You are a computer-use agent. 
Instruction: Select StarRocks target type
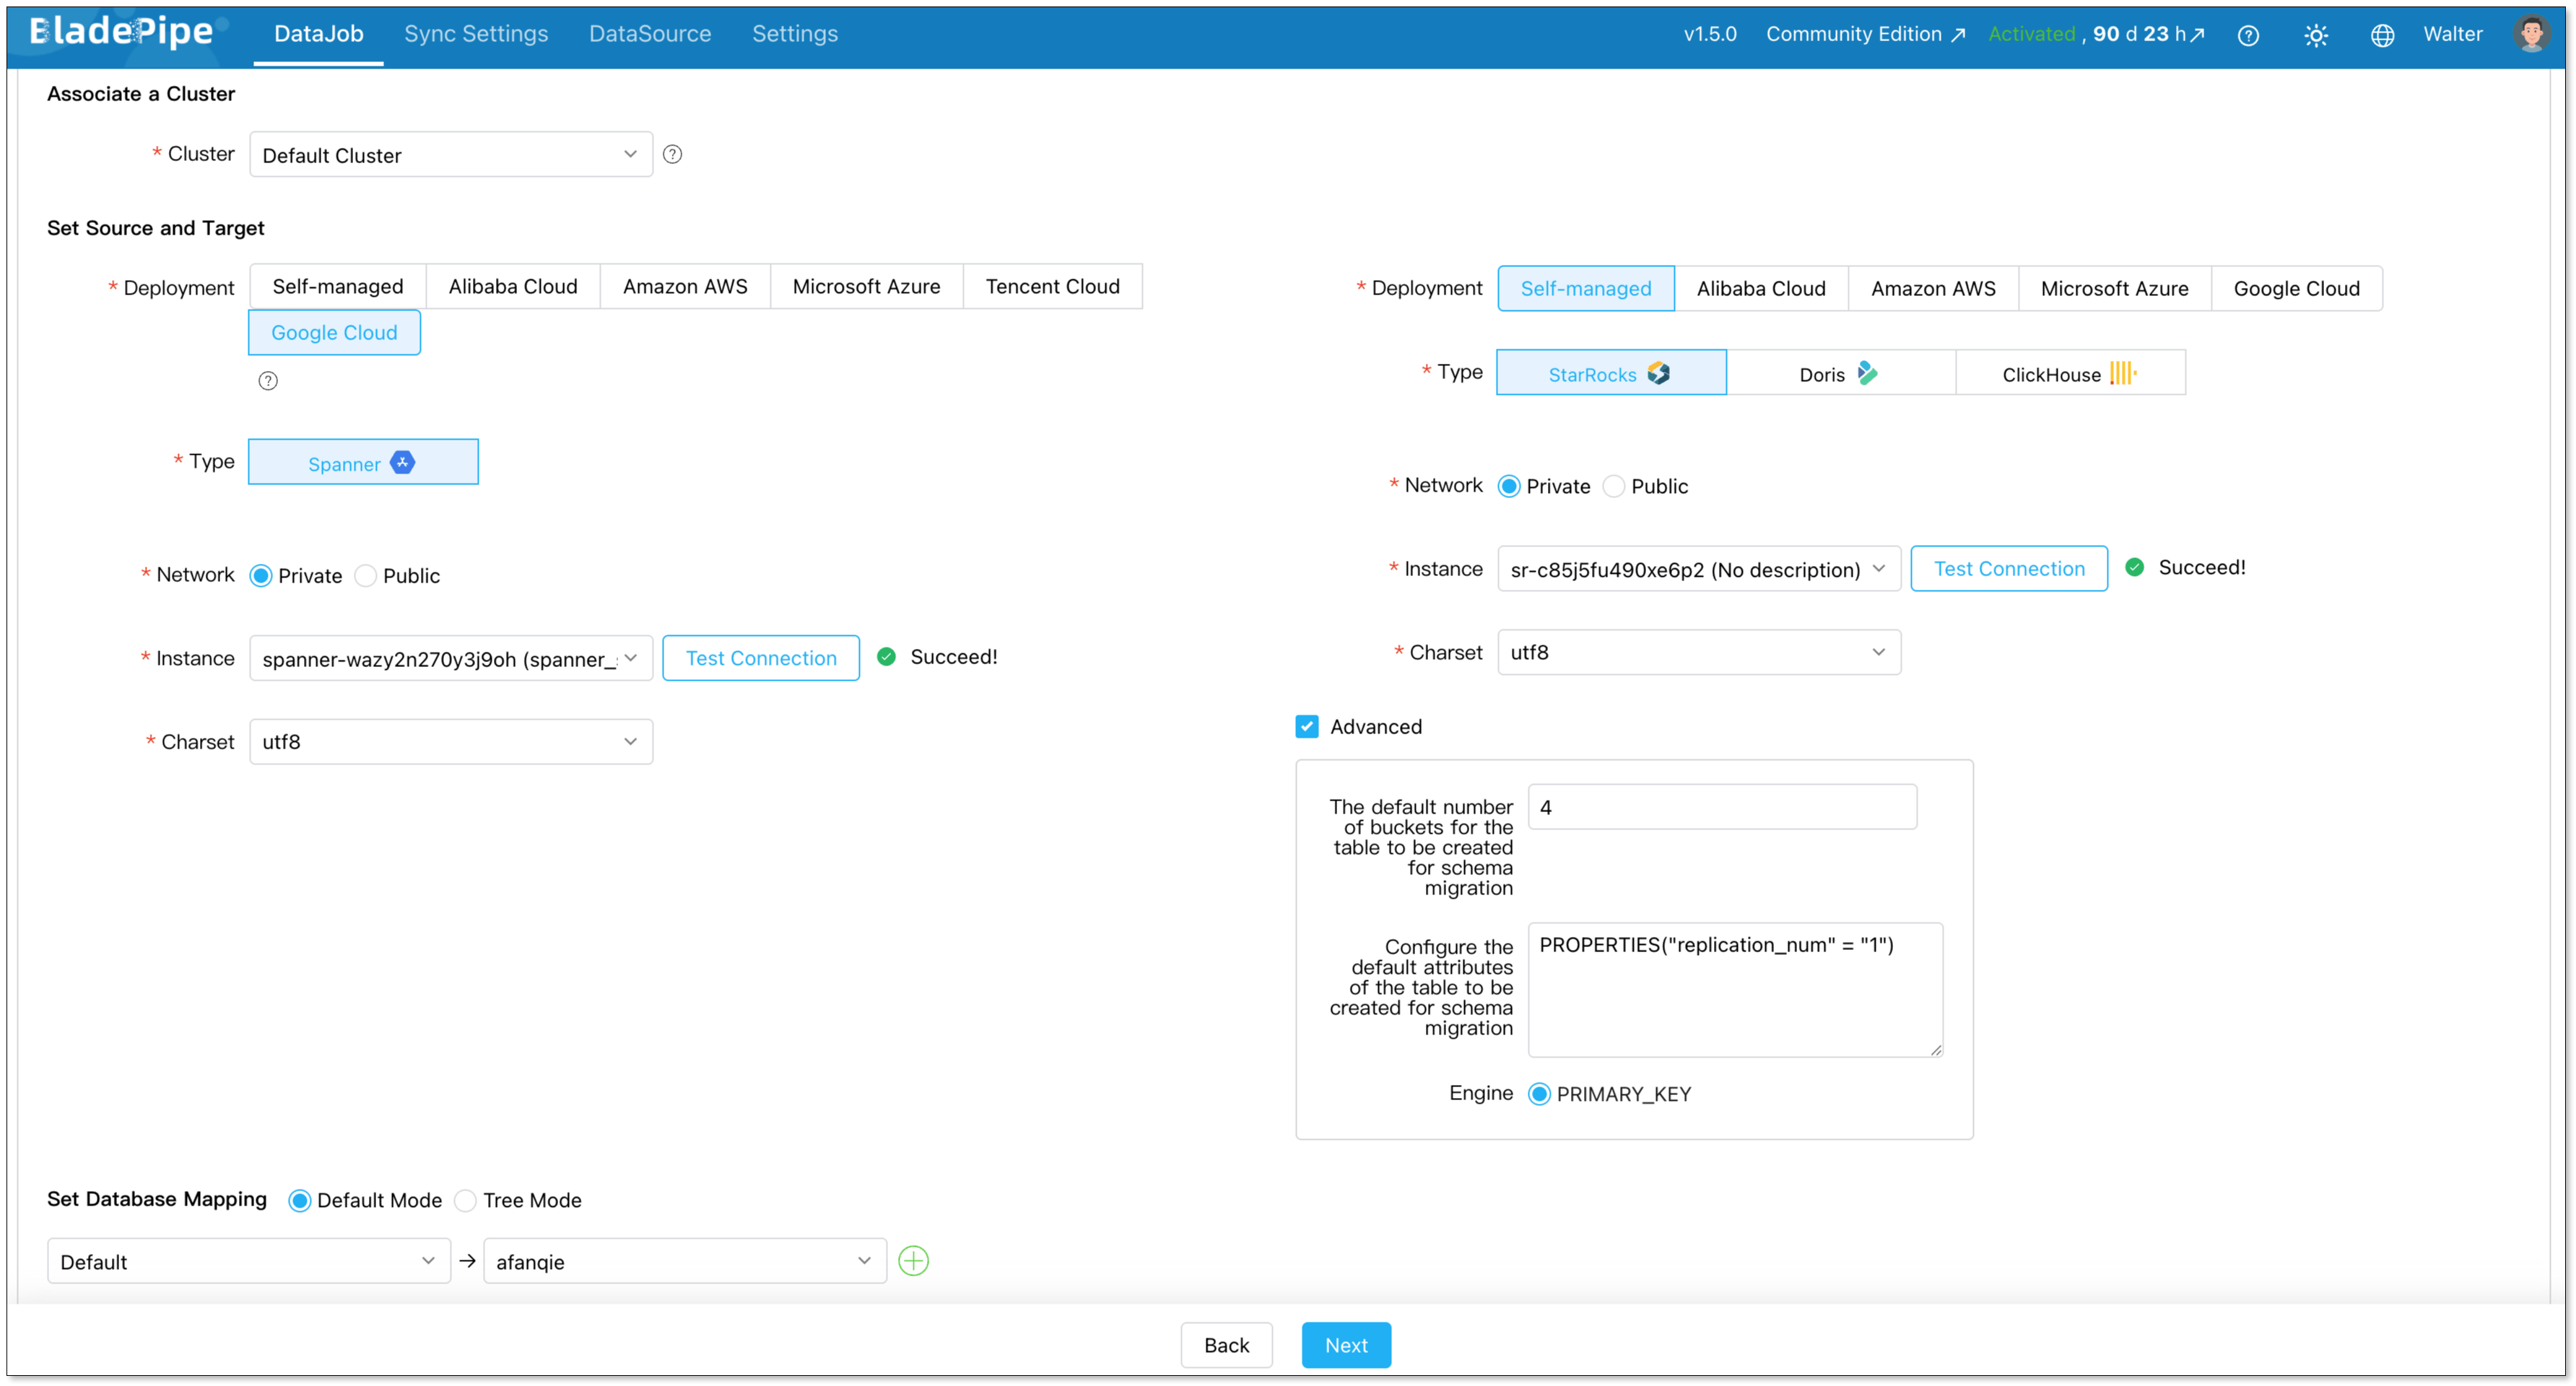tap(1611, 373)
